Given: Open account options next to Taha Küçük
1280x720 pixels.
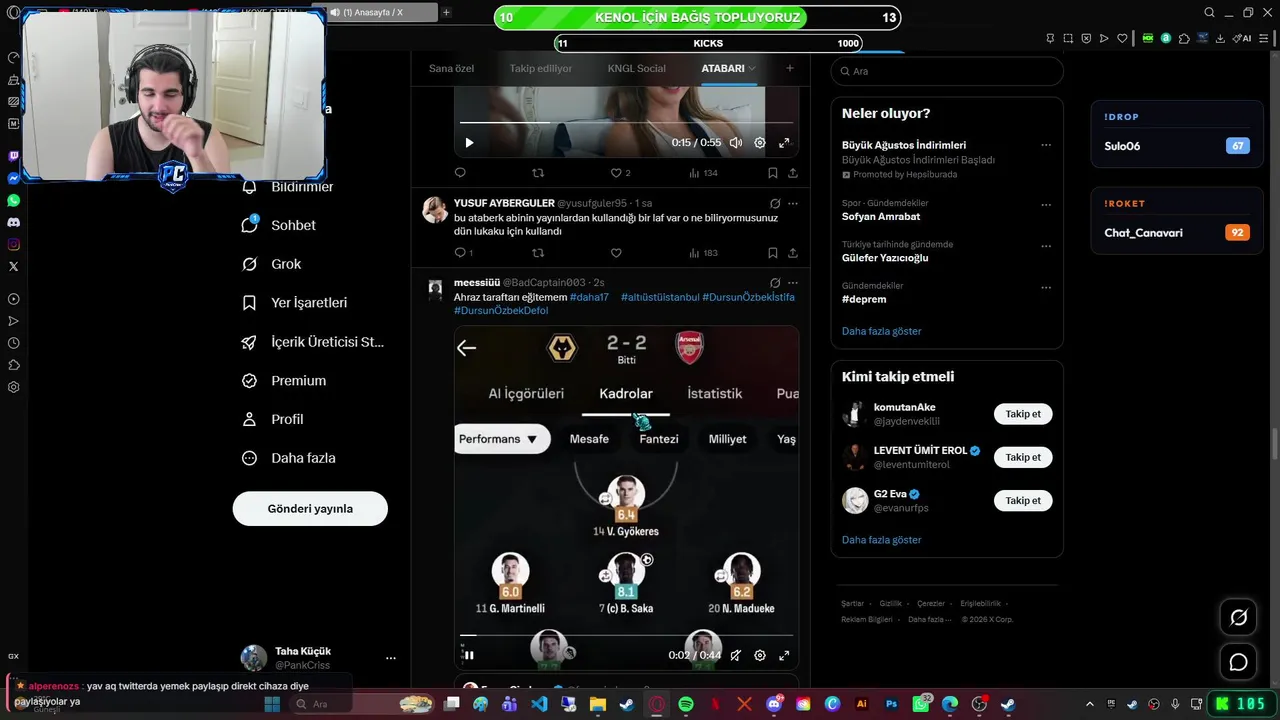Looking at the screenshot, I should point(391,658).
